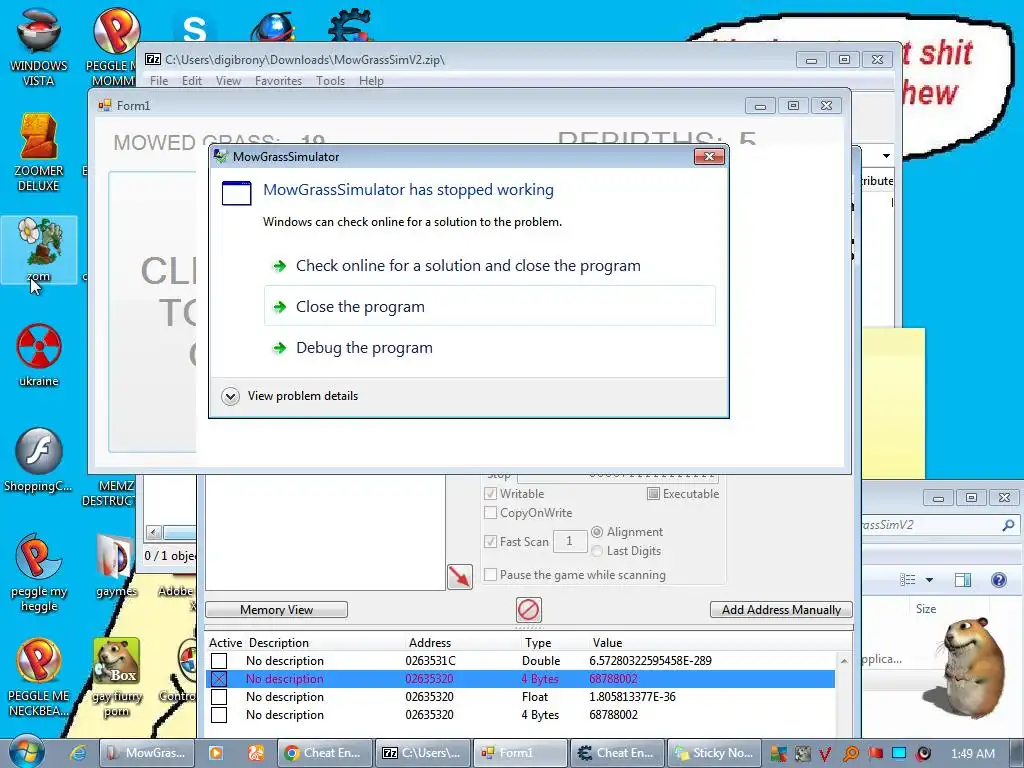Open the media player taskbar icon
Screen dimensions: 1024x768
tap(216, 753)
